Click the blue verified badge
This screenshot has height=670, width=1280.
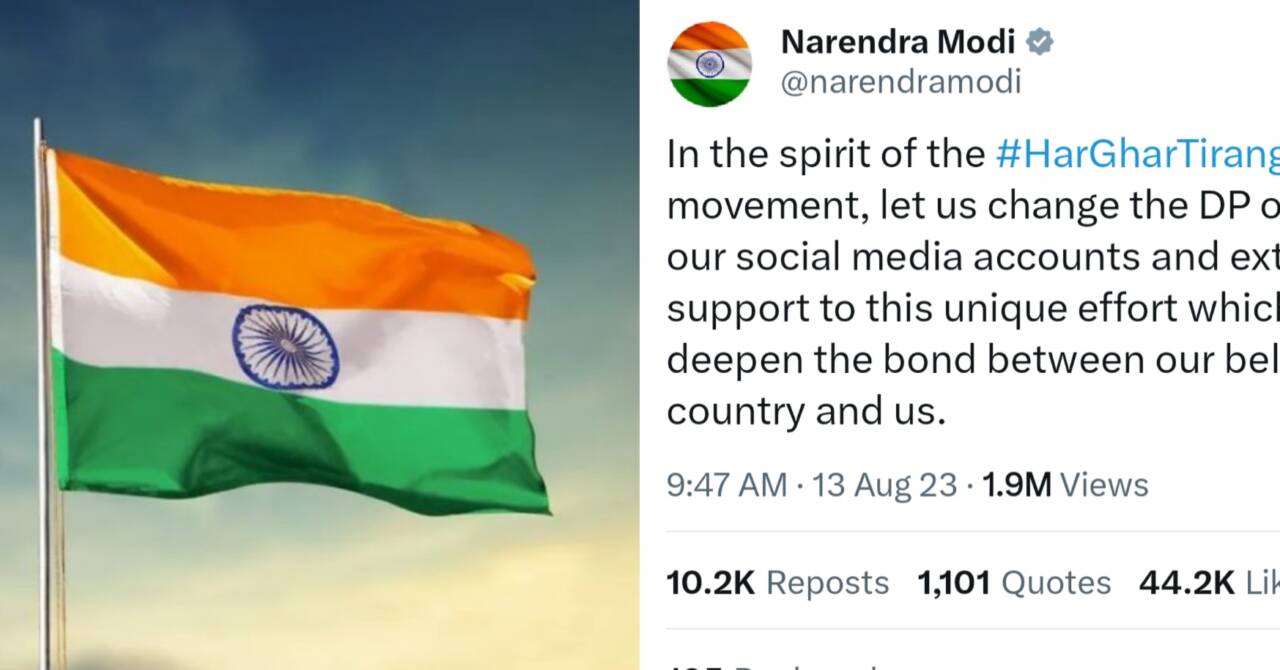[x=1040, y=42]
